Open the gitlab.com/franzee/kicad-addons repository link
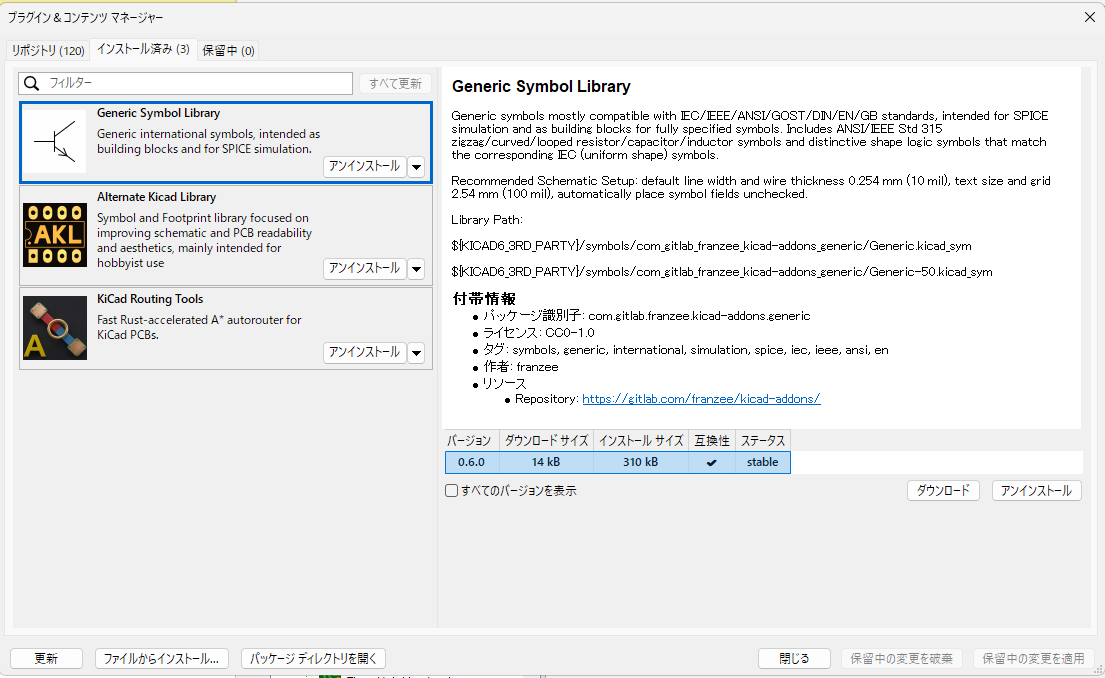 701,399
